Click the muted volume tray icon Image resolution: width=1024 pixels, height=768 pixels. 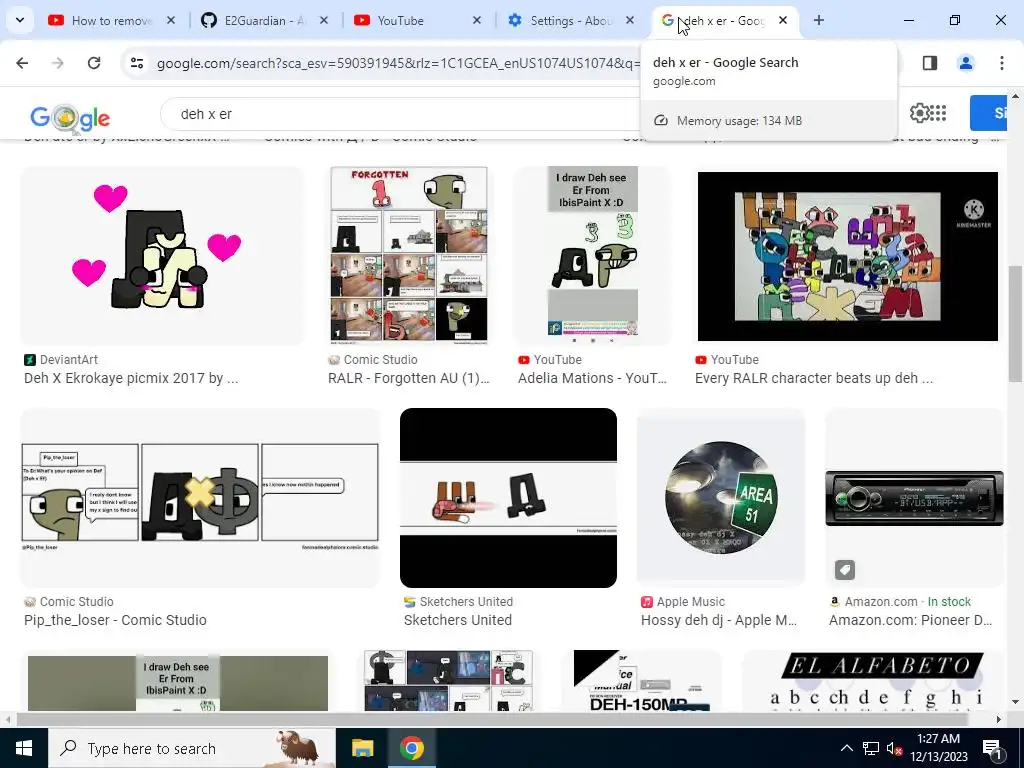(894, 748)
